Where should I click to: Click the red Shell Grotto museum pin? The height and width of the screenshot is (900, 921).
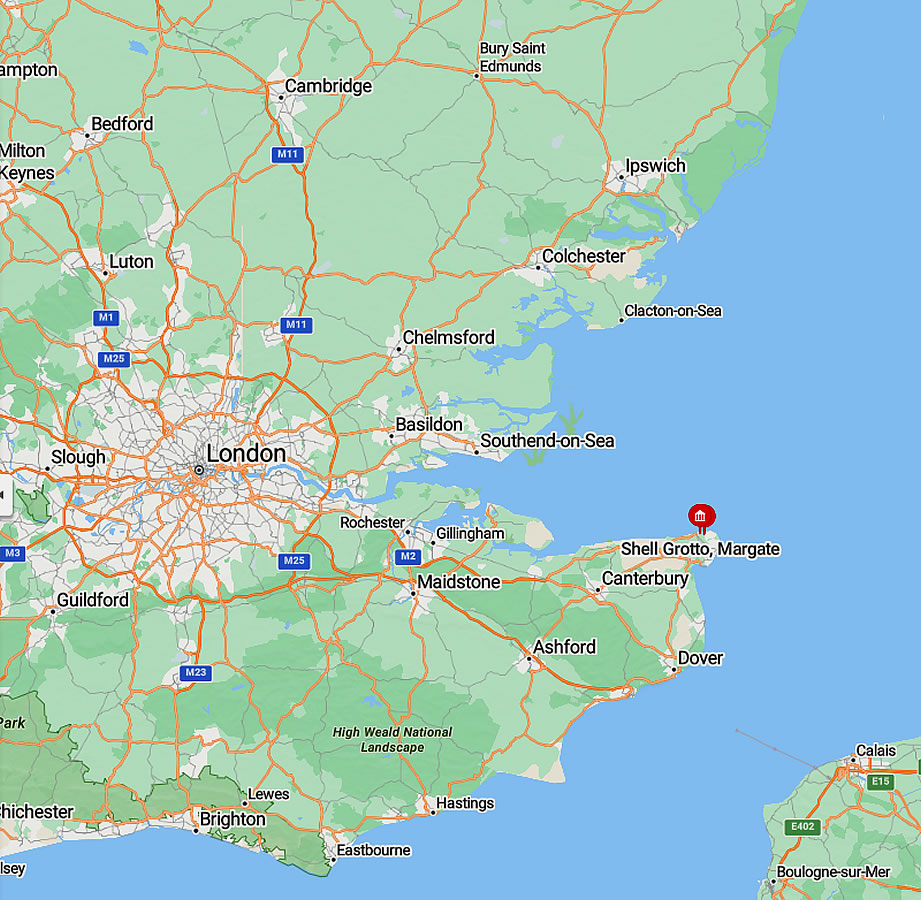(701, 518)
